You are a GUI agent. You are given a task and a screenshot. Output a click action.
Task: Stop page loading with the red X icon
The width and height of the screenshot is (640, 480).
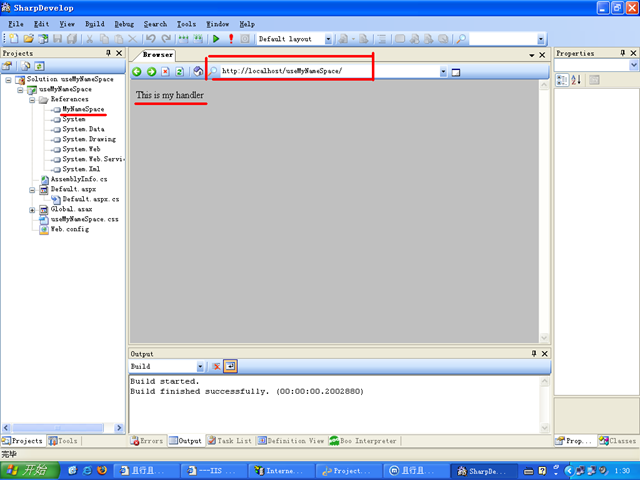point(165,72)
